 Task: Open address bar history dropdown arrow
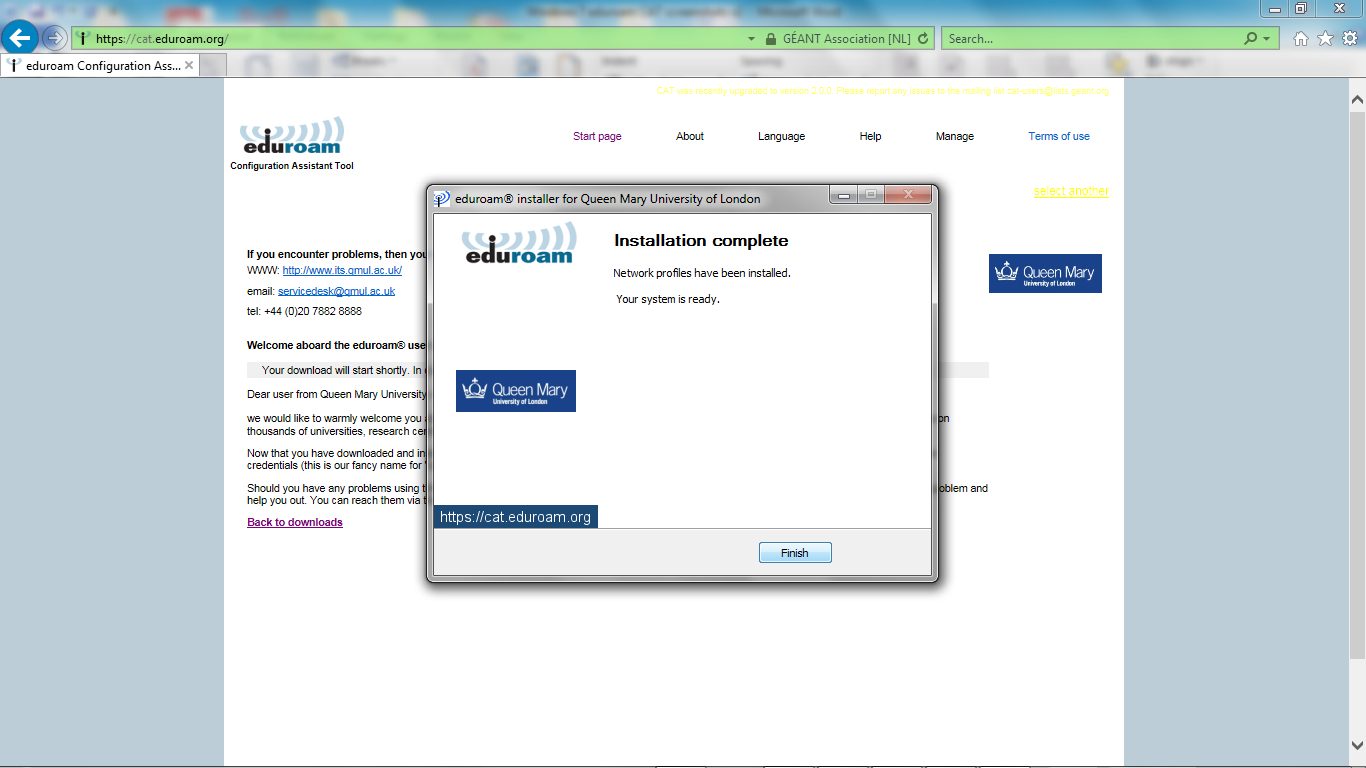(752, 39)
